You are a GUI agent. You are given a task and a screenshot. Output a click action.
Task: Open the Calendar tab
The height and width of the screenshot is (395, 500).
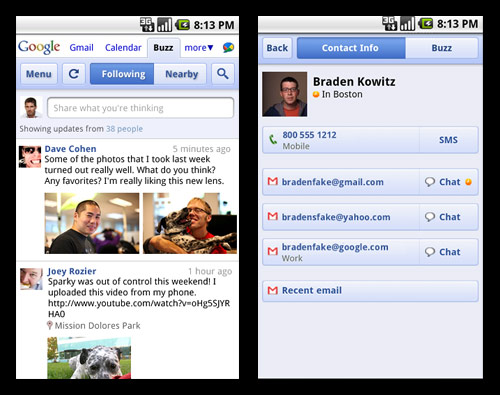[x=123, y=48]
